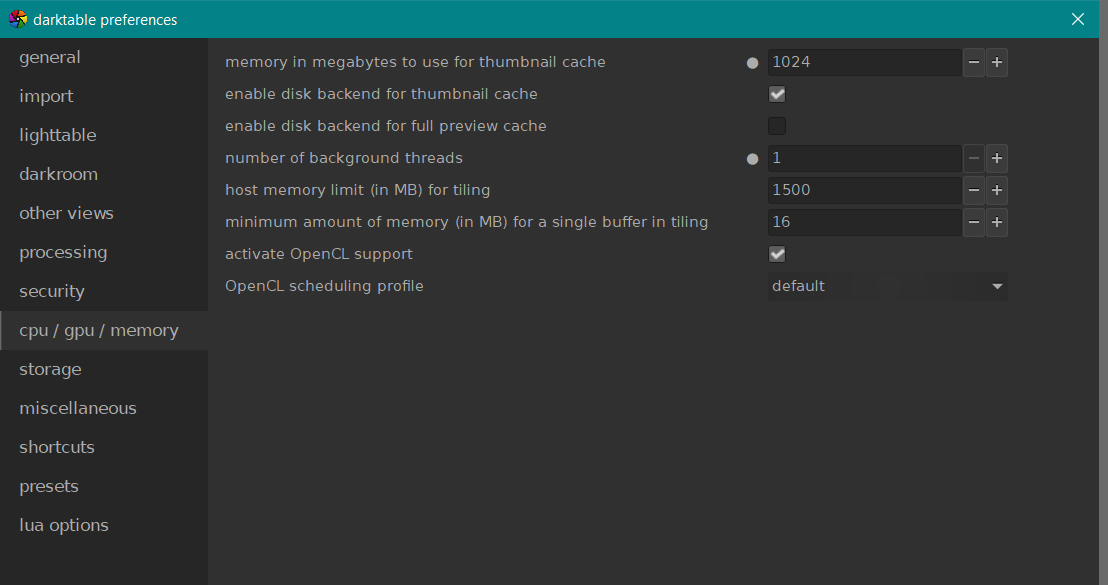Increase minimum single buffer memory plus button
This screenshot has width=1108, height=585.
tap(996, 222)
